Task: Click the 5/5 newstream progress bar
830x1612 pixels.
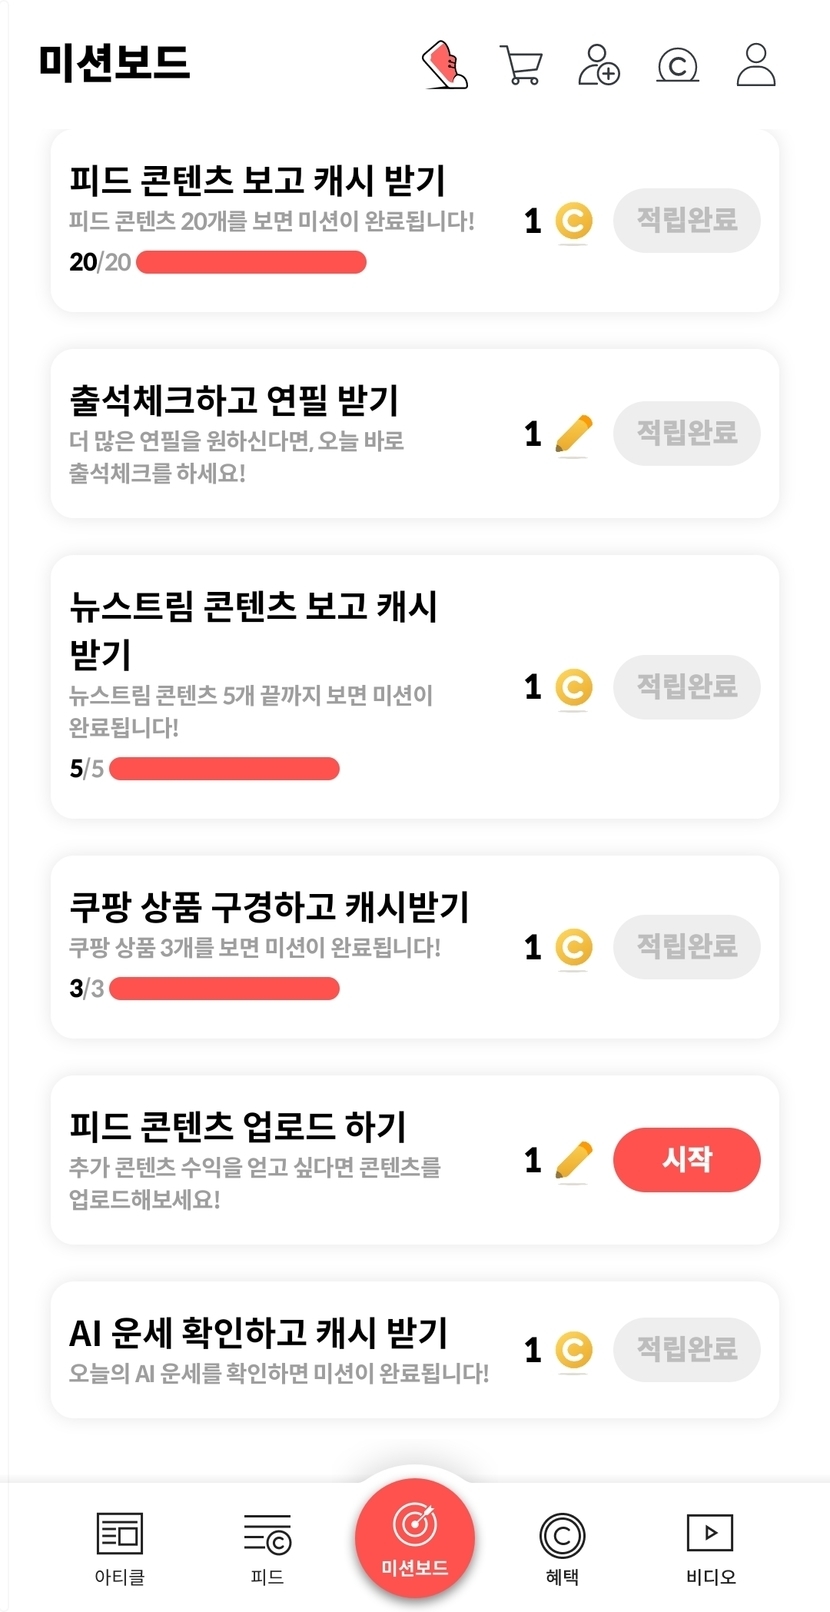Action: (224, 769)
